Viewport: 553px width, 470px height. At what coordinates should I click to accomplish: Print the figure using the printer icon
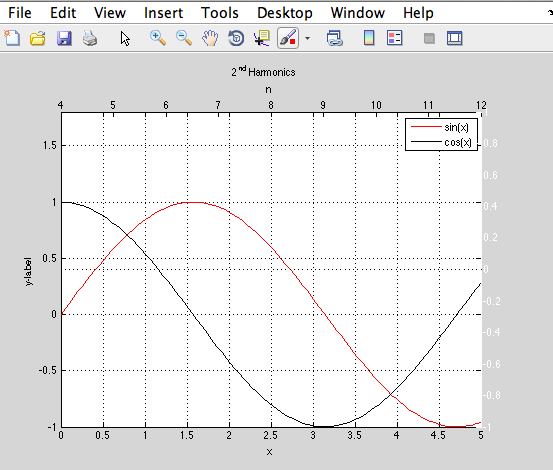(x=90, y=38)
